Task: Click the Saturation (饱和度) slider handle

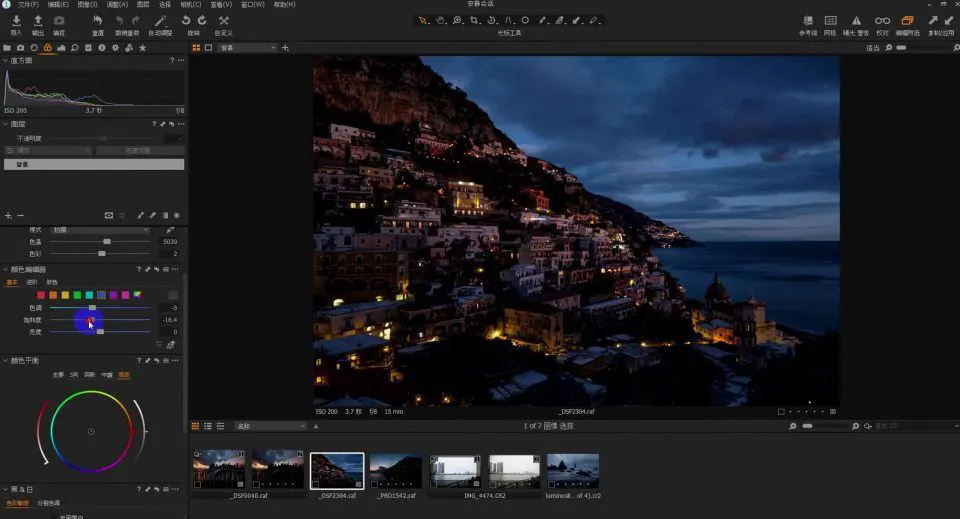Action: click(x=89, y=320)
